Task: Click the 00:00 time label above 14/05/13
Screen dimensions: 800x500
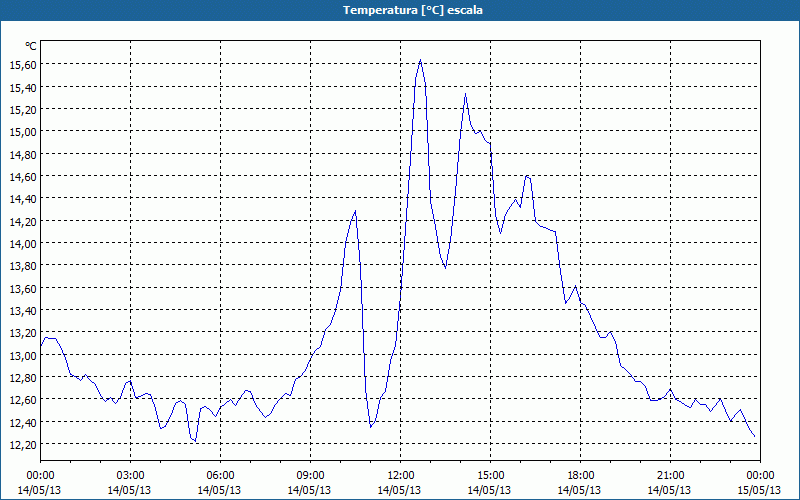Action: pyautogui.click(x=40, y=476)
